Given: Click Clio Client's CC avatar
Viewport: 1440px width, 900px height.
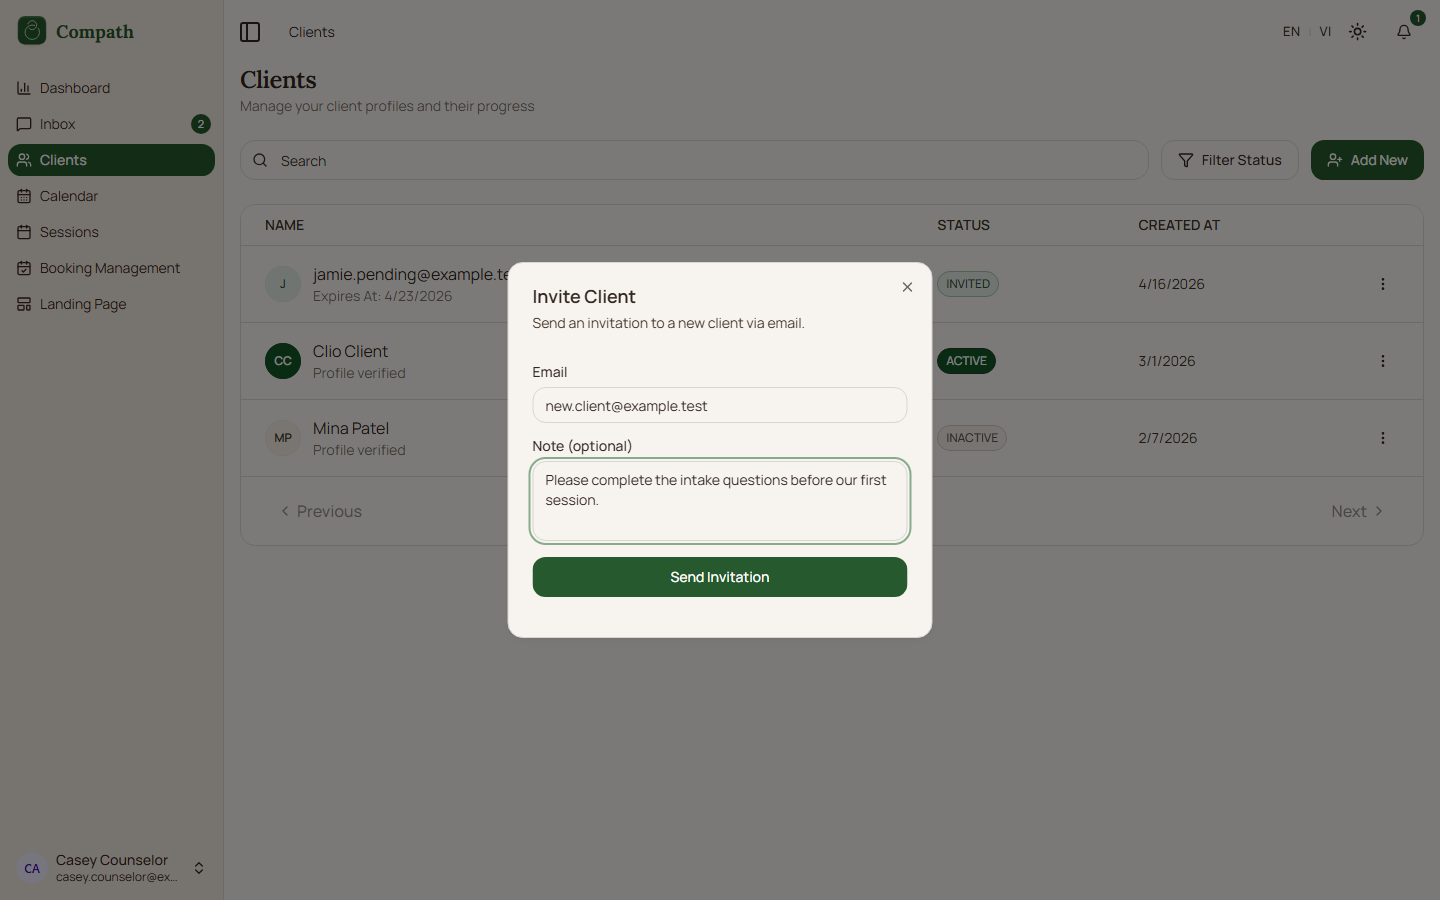Looking at the screenshot, I should tap(283, 361).
